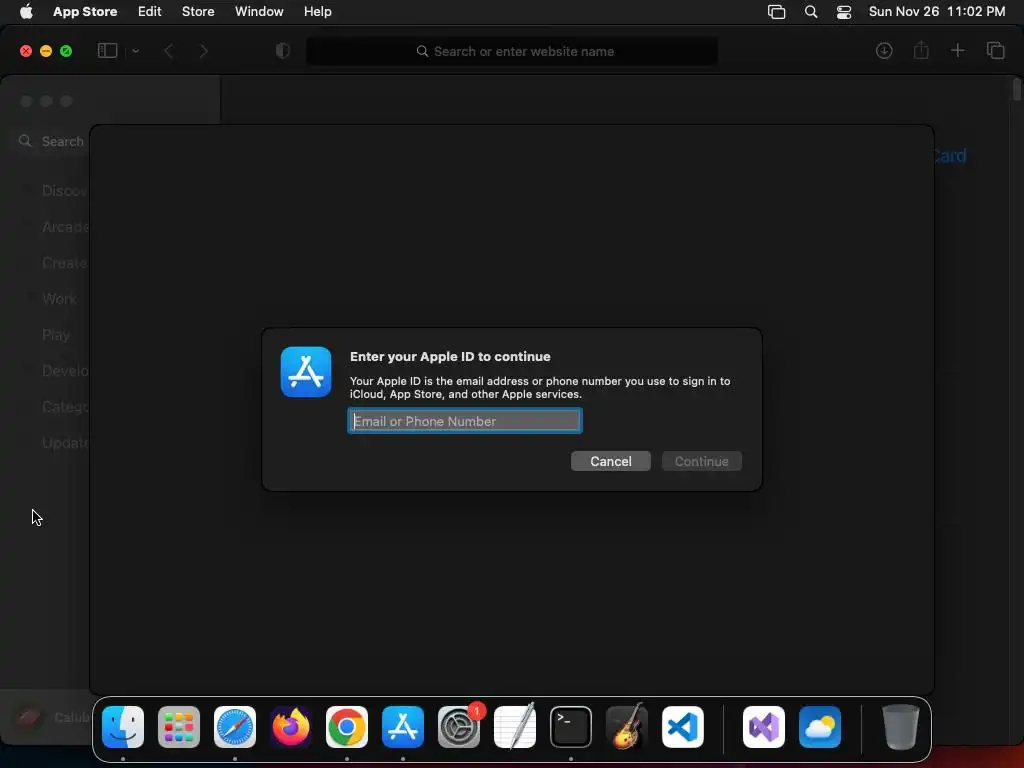Click the Email or Phone Number field
1024x768 pixels.
465,421
